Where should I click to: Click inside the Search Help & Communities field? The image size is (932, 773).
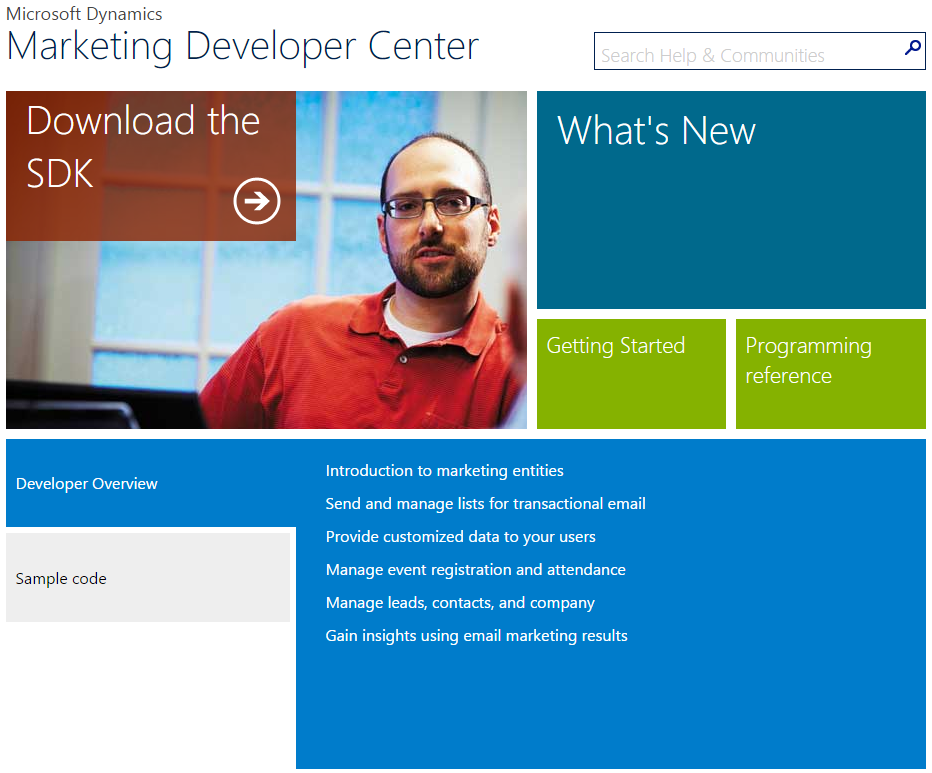(745, 55)
